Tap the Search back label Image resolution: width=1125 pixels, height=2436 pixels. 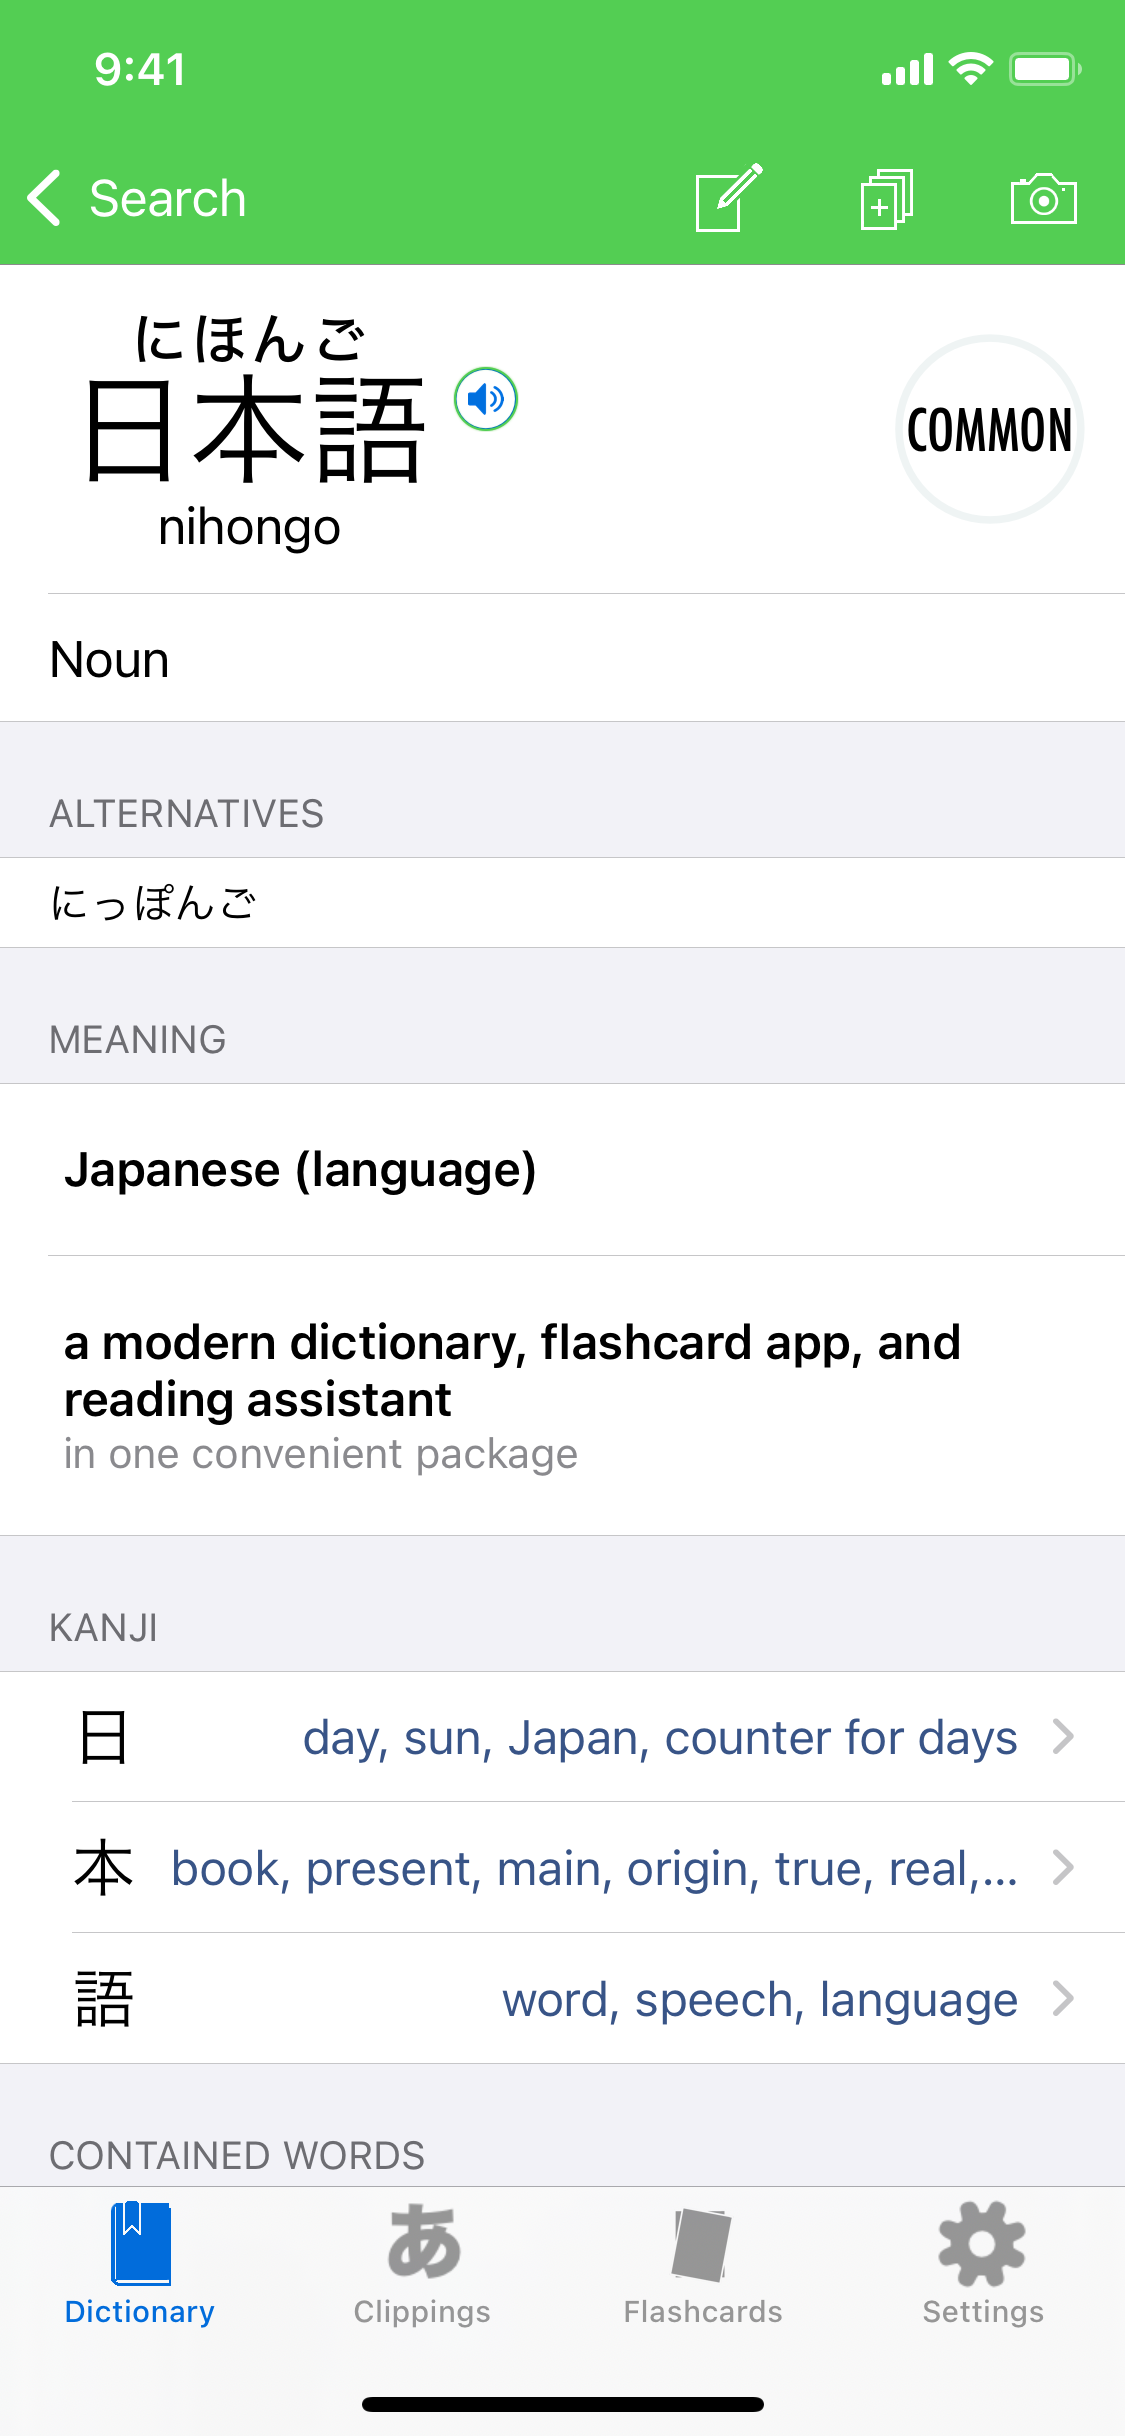(x=168, y=198)
